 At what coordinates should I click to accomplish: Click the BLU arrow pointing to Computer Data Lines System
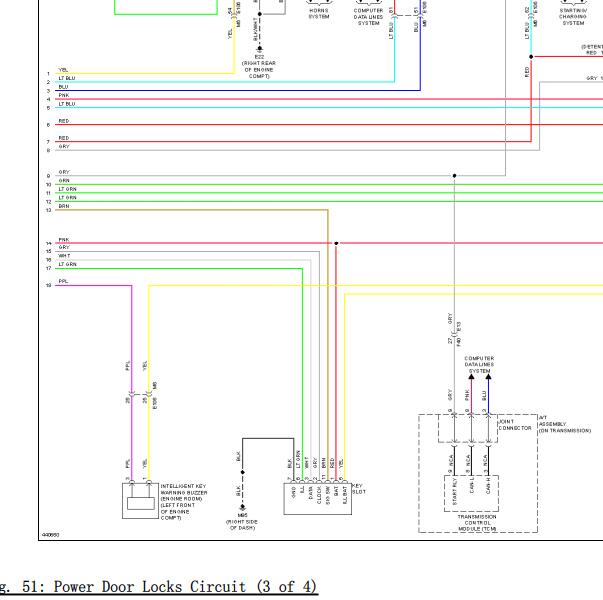tap(488, 377)
